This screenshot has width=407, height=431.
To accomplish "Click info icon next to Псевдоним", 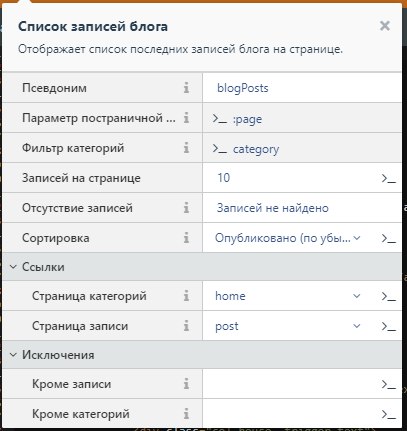I will tap(186, 88).
